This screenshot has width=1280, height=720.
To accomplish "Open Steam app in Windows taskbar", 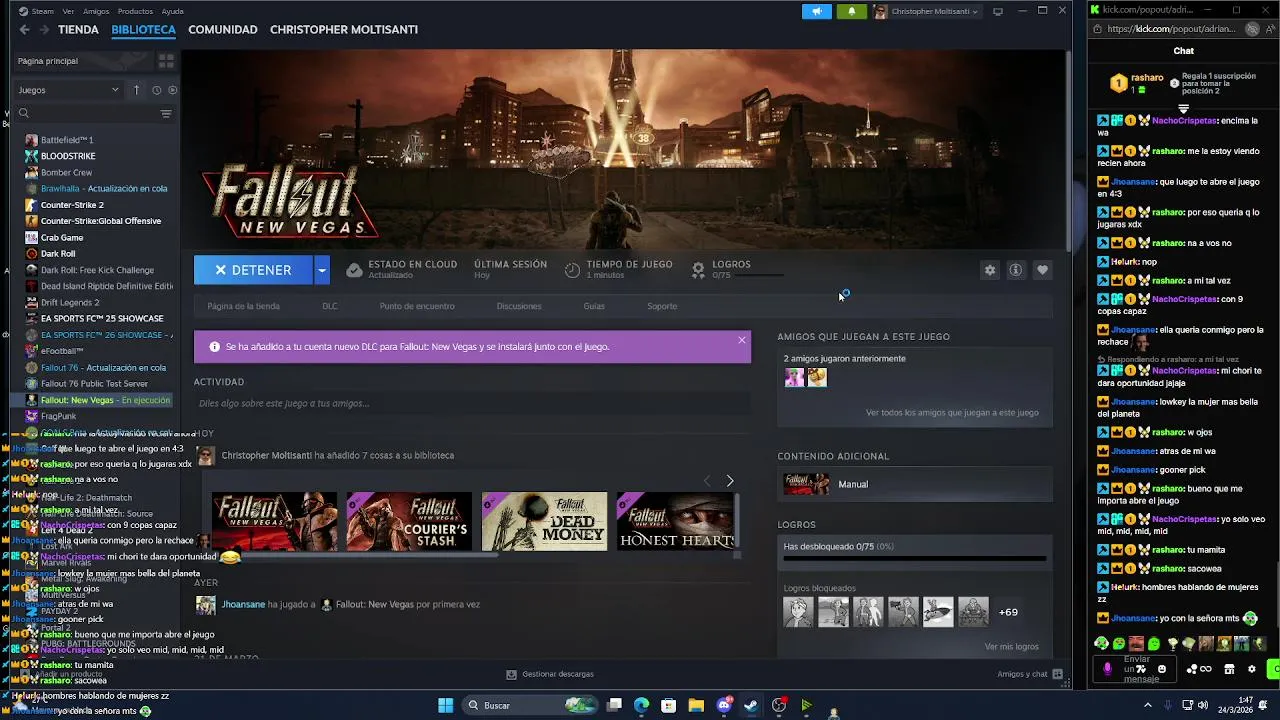I will (x=751, y=705).
